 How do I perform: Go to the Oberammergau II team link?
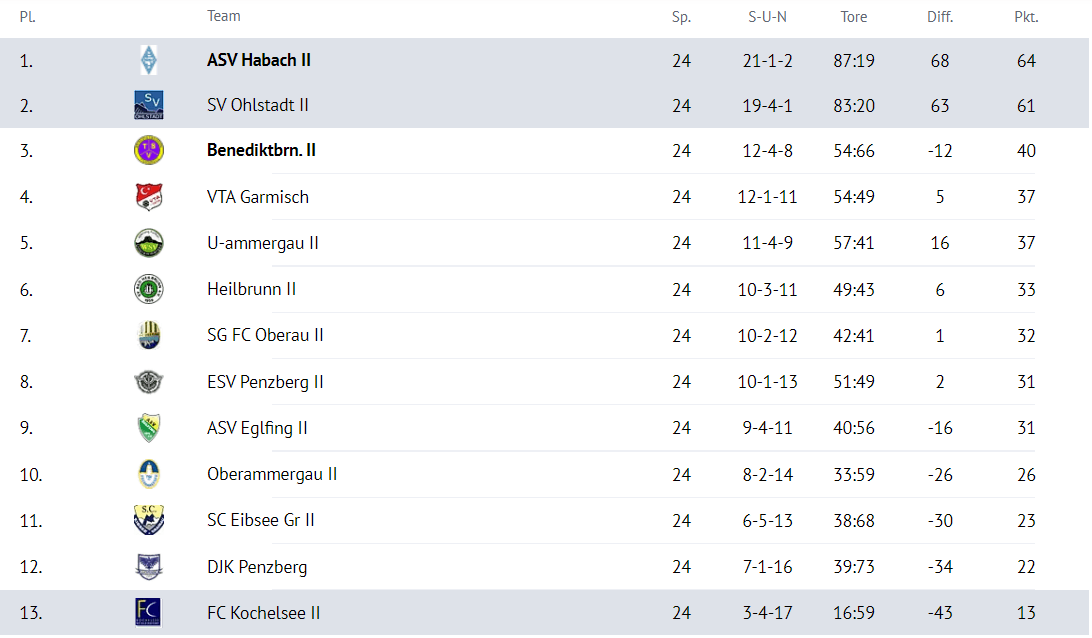pyautogui.click(x=272, y=474)
